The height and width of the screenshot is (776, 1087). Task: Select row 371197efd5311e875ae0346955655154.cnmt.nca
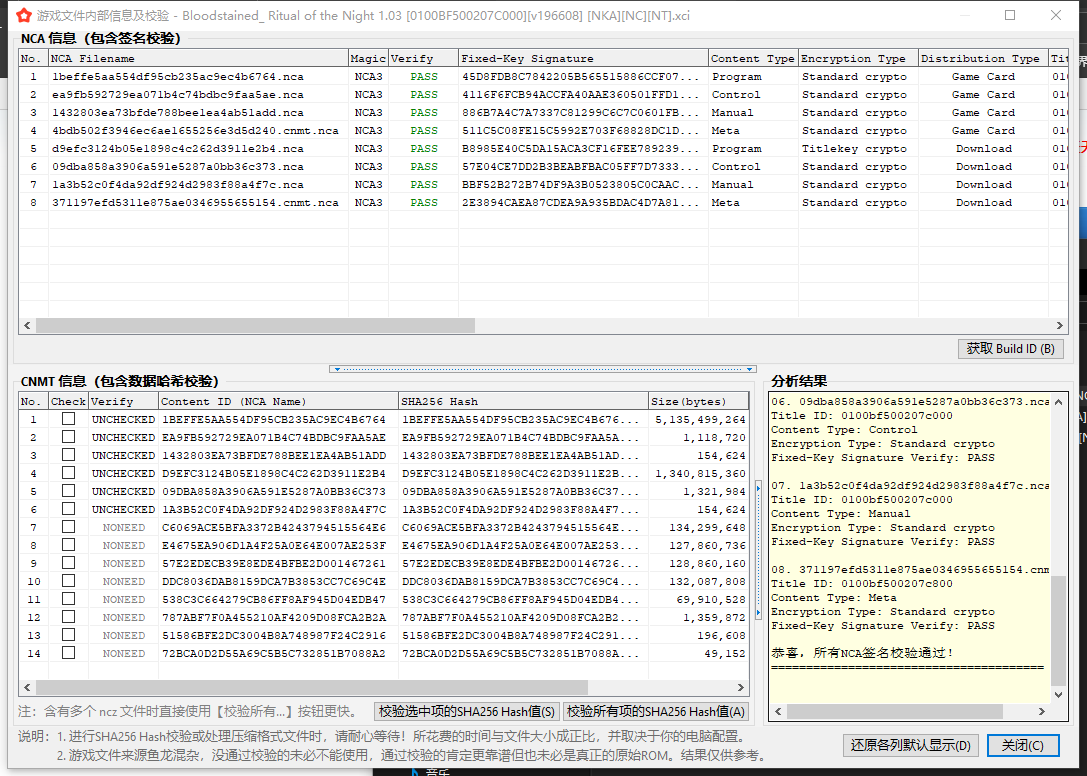tap(544, 202)
